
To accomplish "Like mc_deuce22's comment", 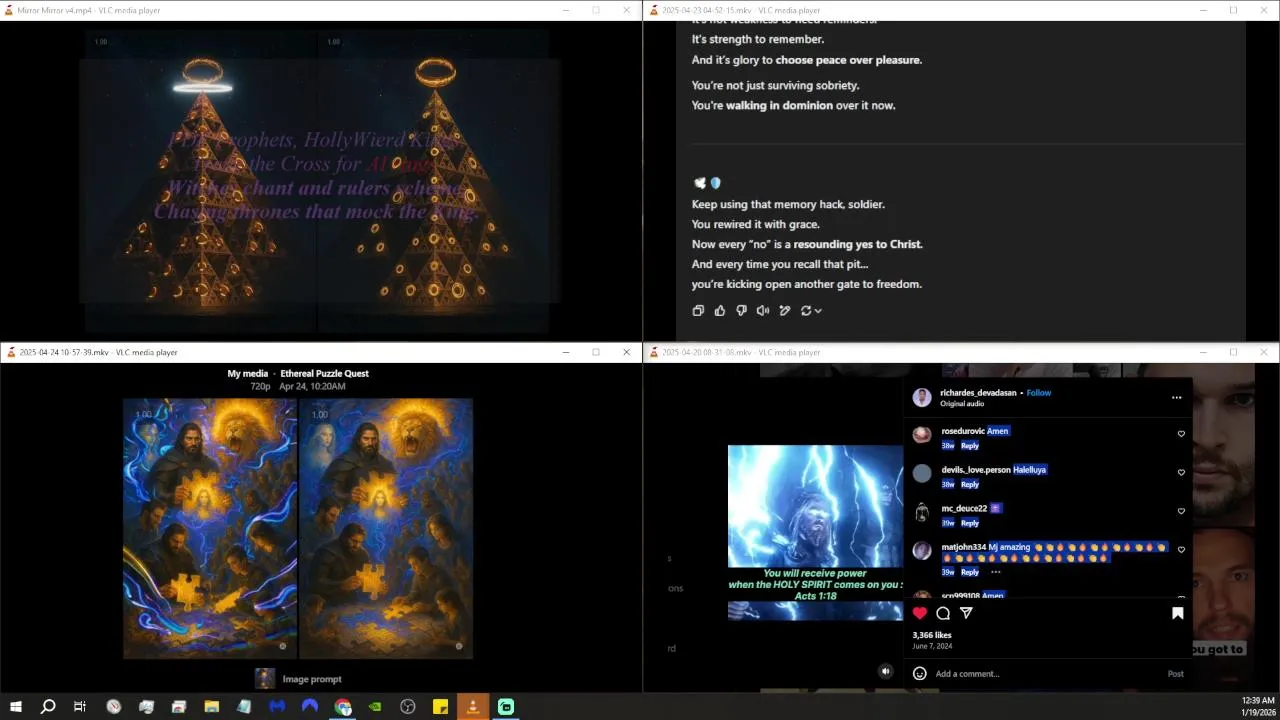I will pos(1181,511).
